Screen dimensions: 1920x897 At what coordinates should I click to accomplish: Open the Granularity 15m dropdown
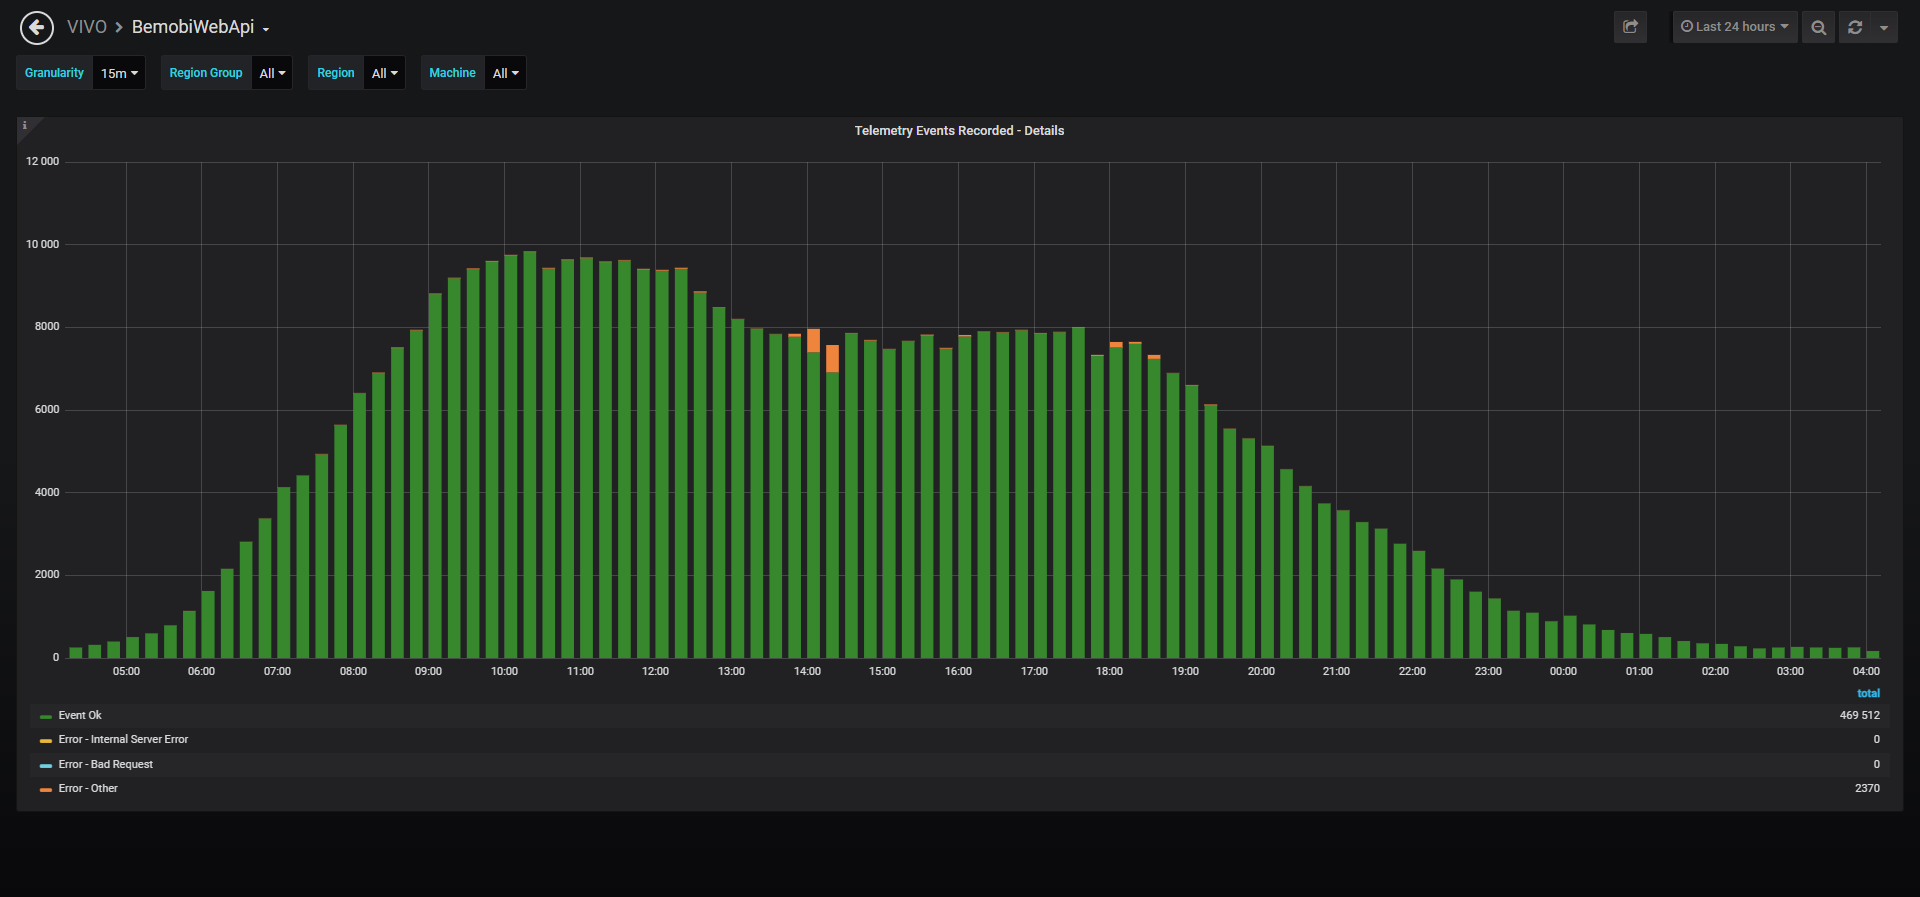119,73
